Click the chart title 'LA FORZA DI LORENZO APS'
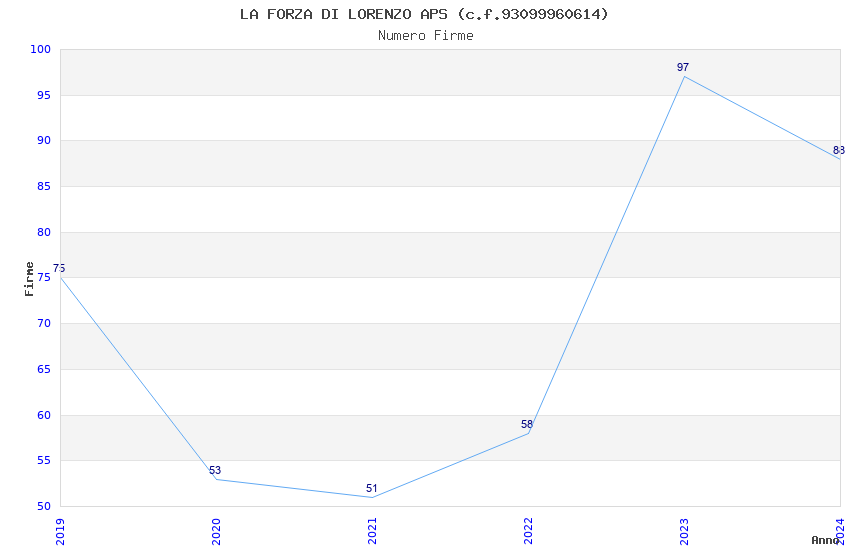This screenshot has width=850, height=550. pos(344,14)
